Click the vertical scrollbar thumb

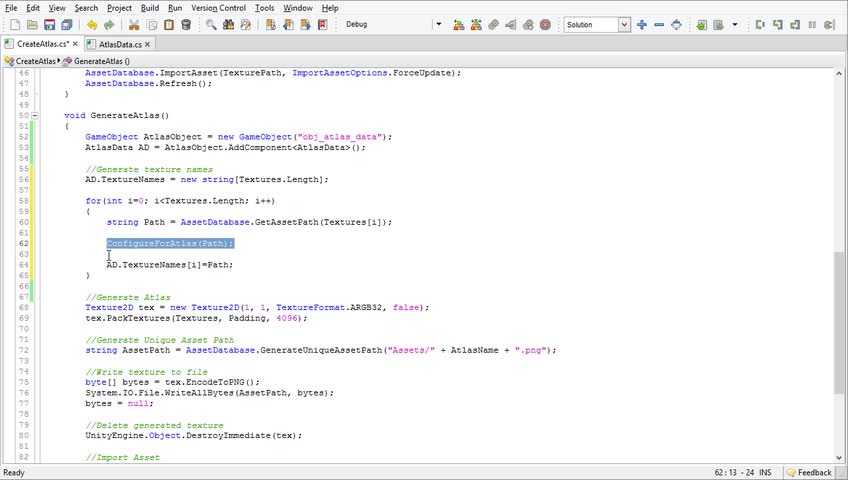click(839, 323)
